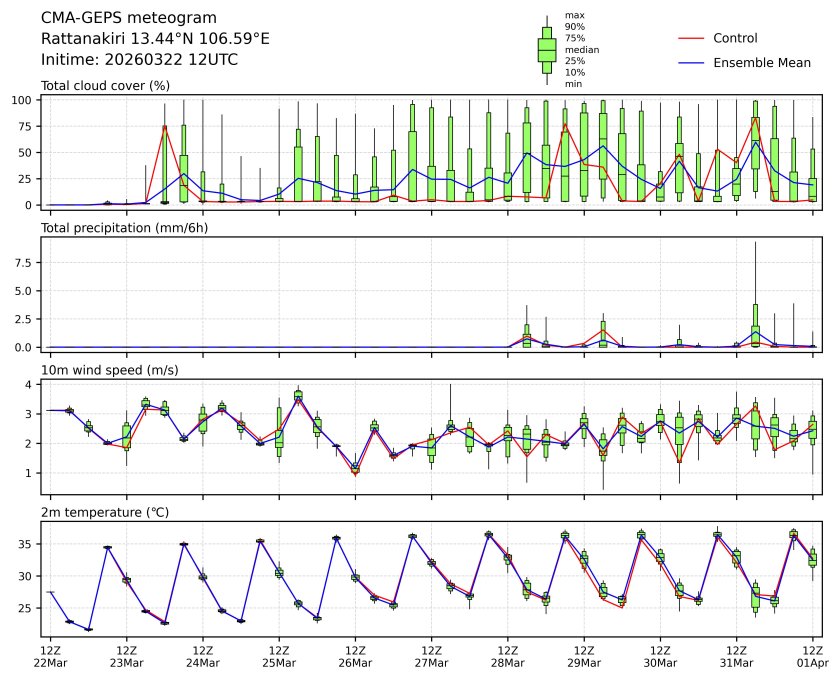Screen dimensions: 840x680
Task: Click the '12Z 28Mar' x-axis label
Action: point(507,656)
